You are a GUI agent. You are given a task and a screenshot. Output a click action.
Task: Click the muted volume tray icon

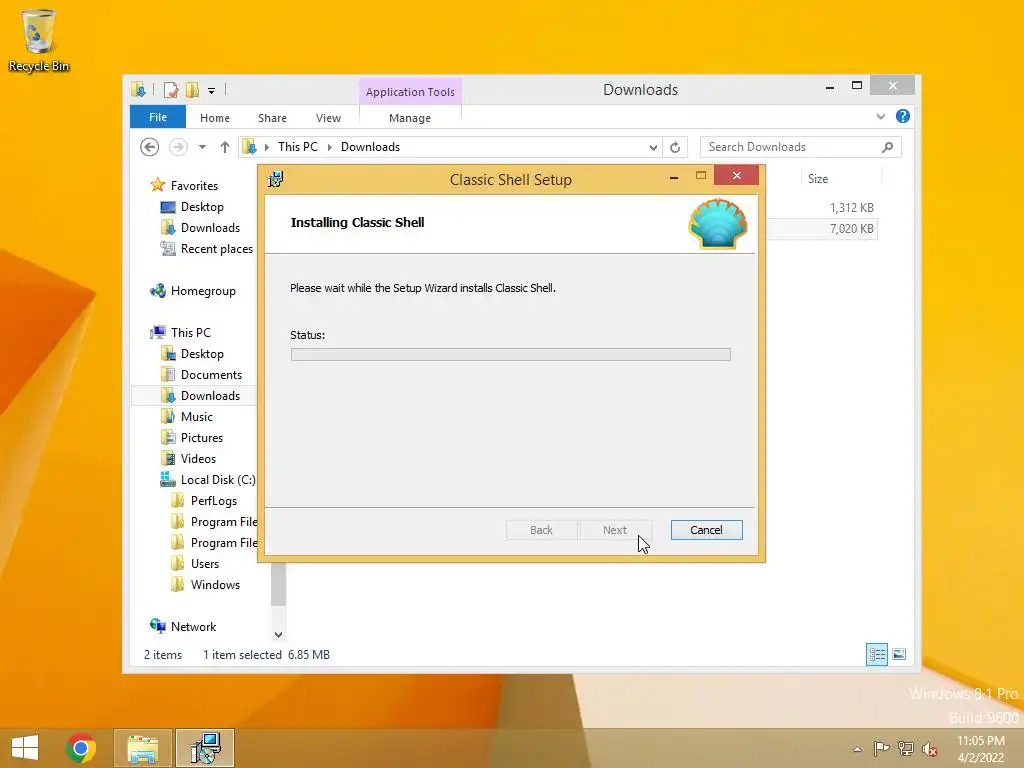(929, 749)
